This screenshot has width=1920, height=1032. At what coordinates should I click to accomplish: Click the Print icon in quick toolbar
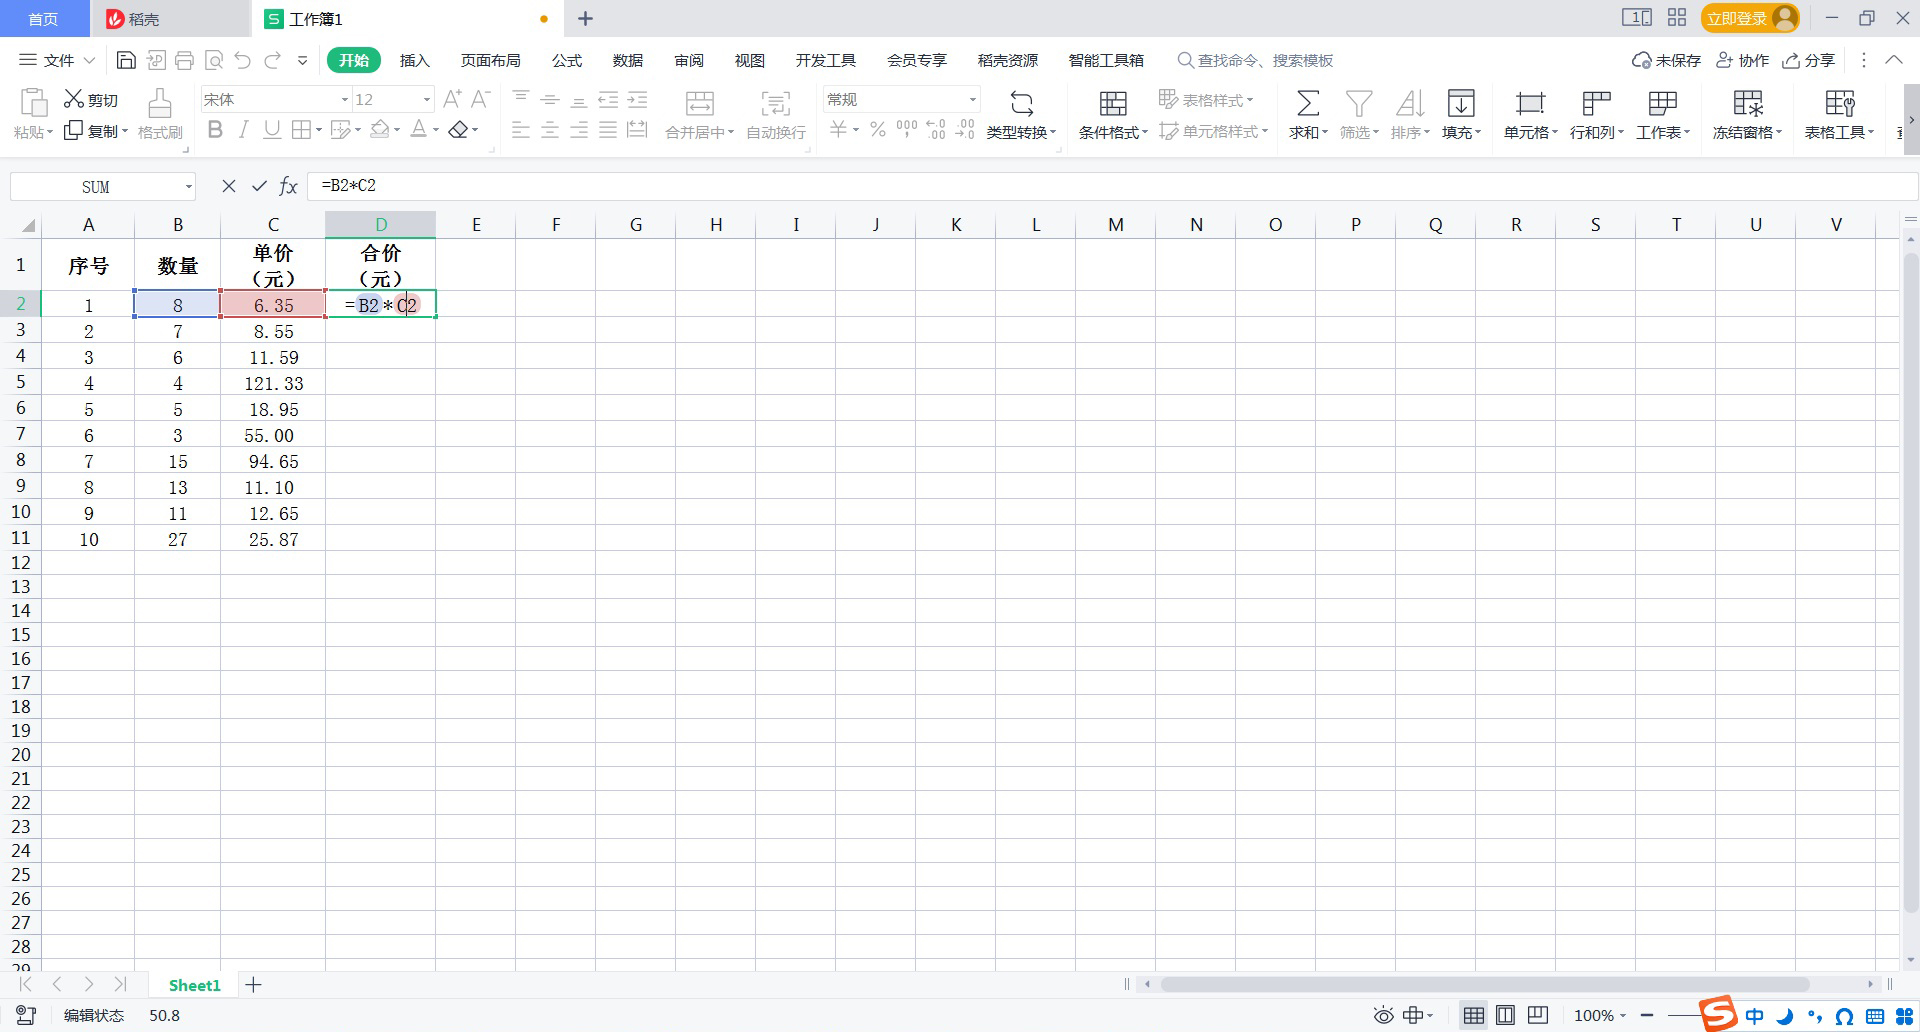tap(184, 60)
